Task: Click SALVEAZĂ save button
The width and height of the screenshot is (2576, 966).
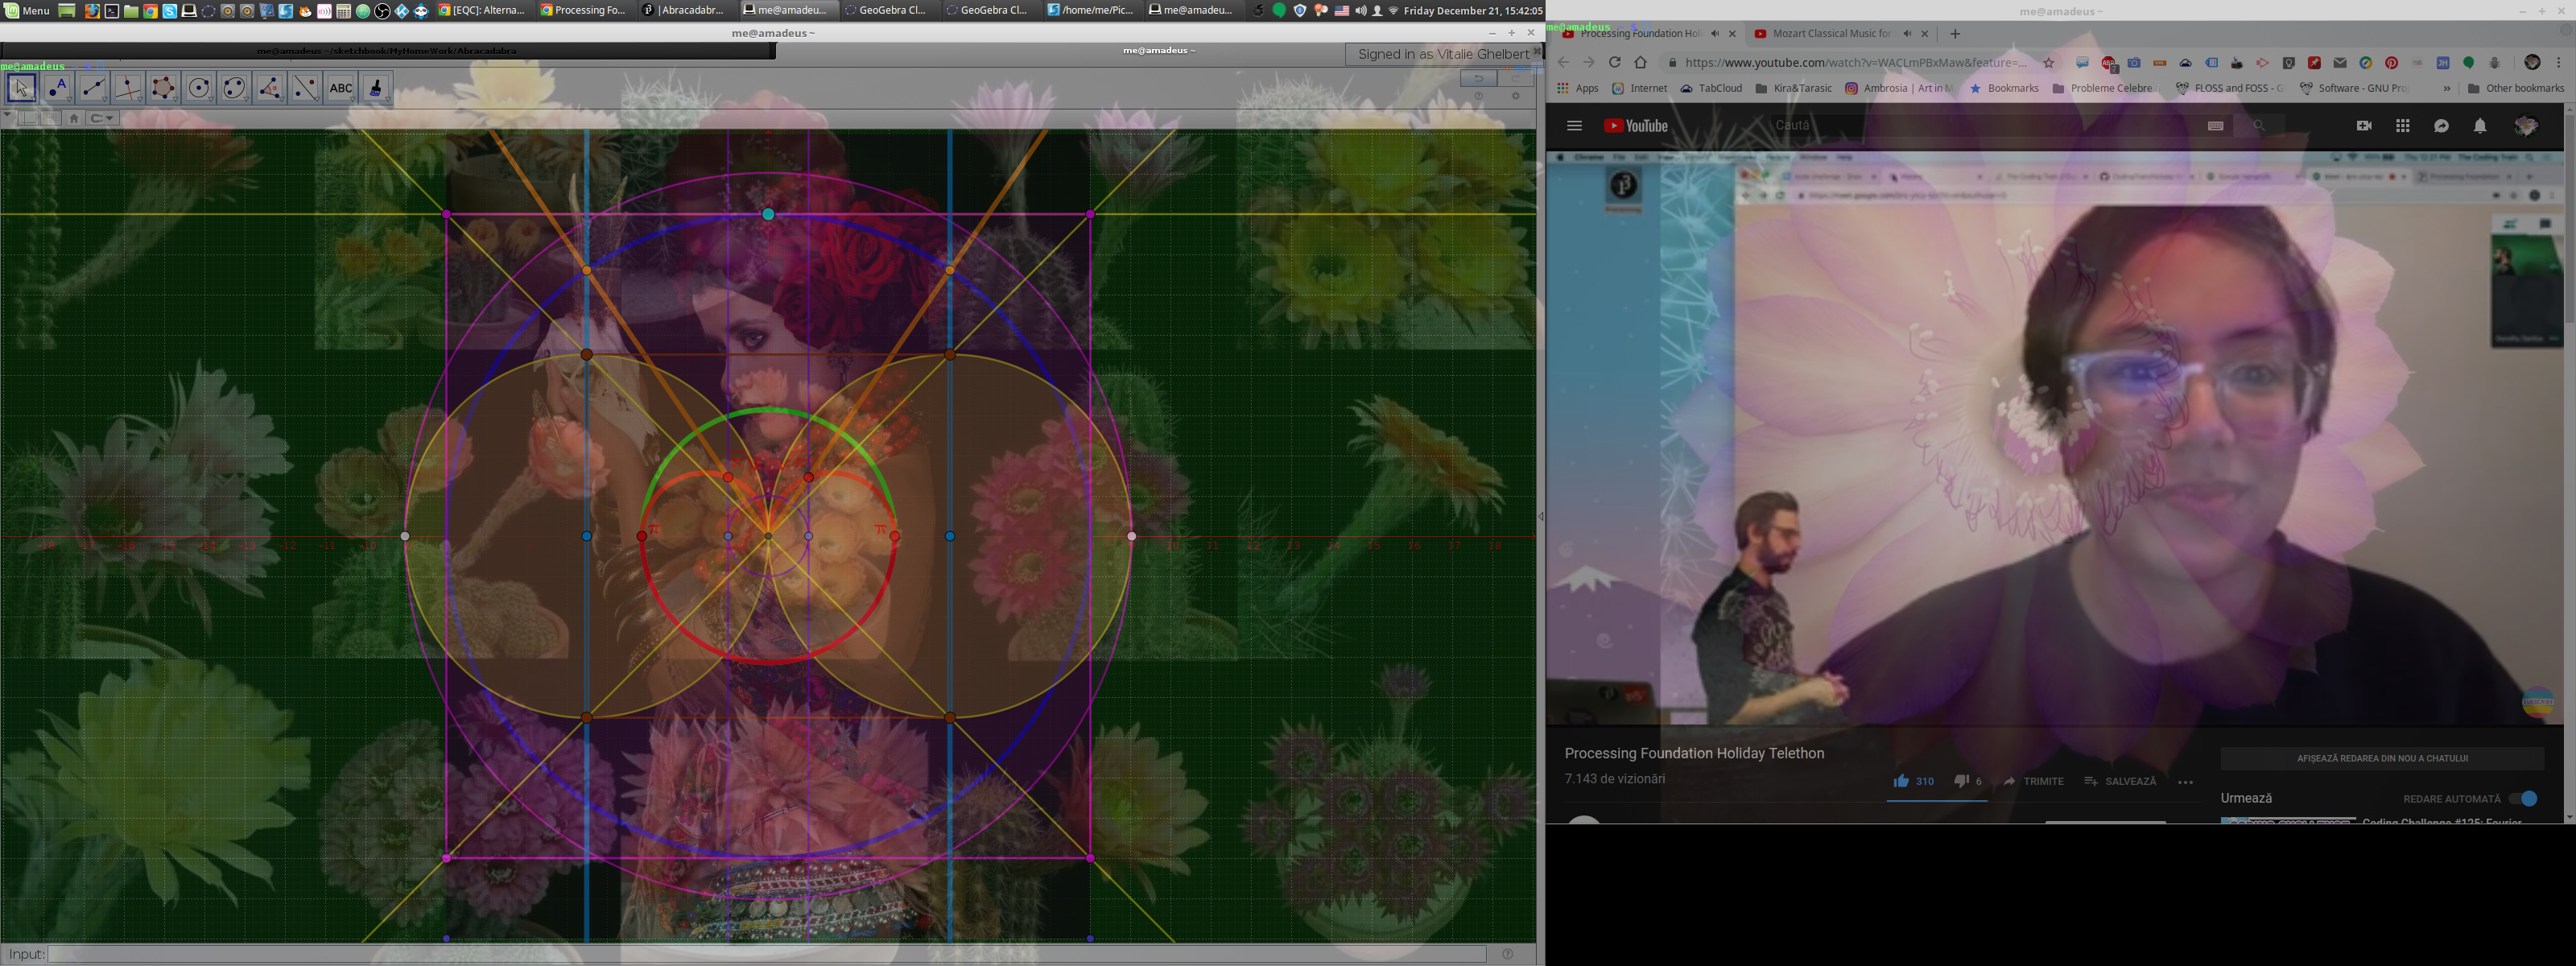Action: [x=2120, y=781]
